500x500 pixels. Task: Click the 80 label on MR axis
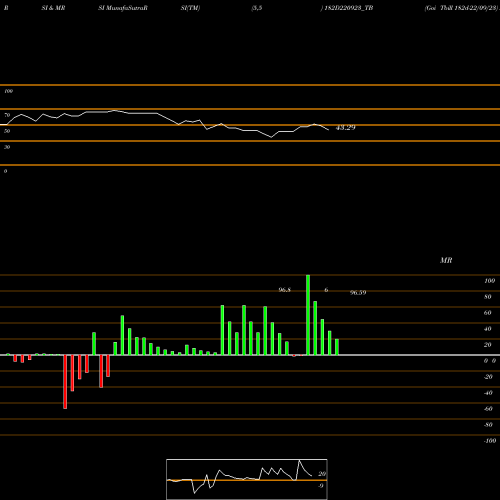488,297
